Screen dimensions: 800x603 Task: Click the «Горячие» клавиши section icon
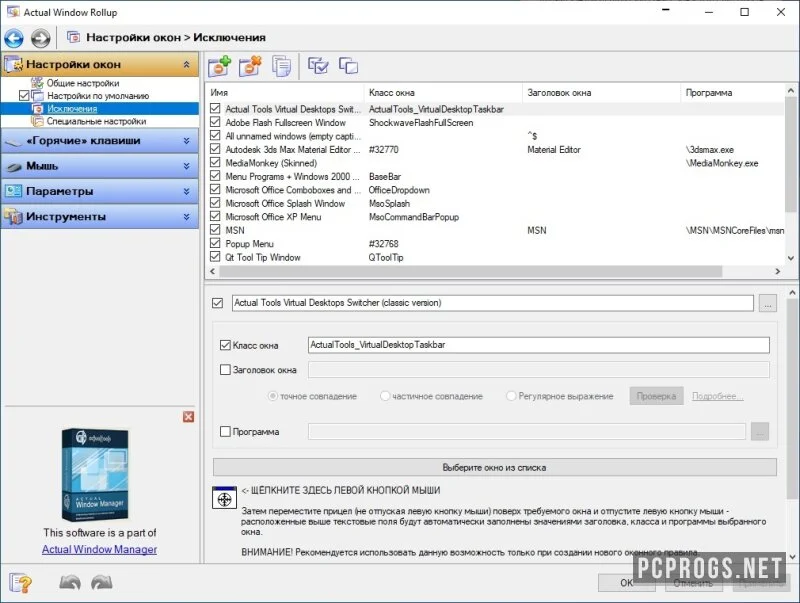[14, 141]
